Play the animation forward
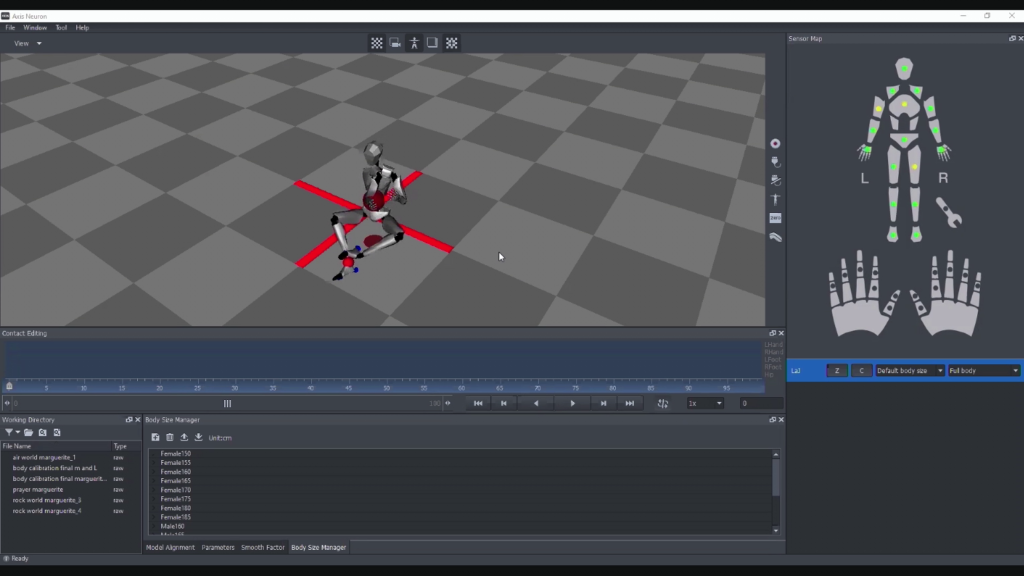 pyautogui.click(x=573, y=404)
